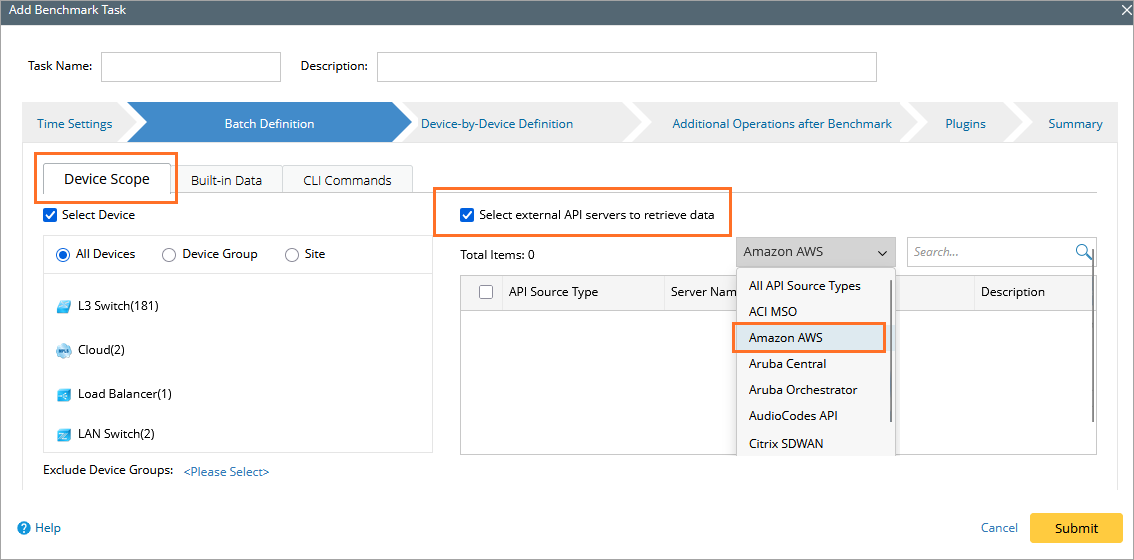Image resolution: width=1134 pixels, height=560 pixels.
Task: Click the Cloud device type icon
Action: coord(64,351)
